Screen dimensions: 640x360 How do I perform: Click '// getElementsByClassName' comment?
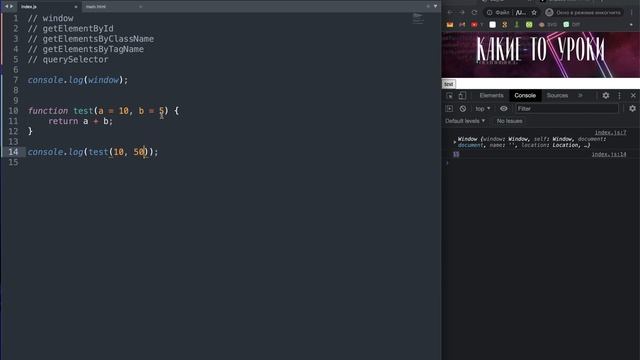point(91,39)
